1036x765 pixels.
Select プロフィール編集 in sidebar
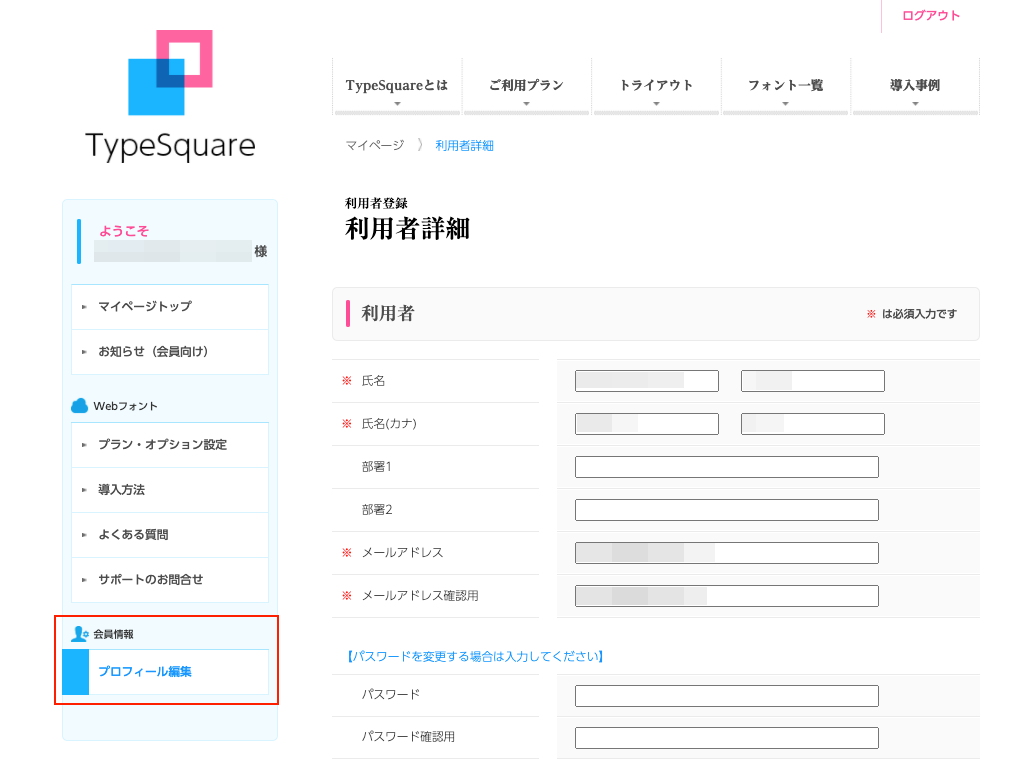[165, 672]
